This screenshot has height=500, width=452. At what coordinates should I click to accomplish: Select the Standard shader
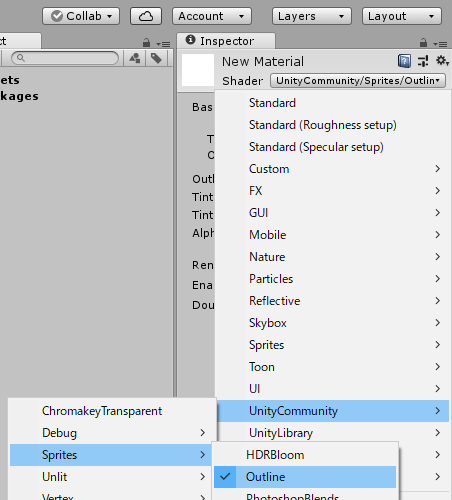(x=332, y=103)
